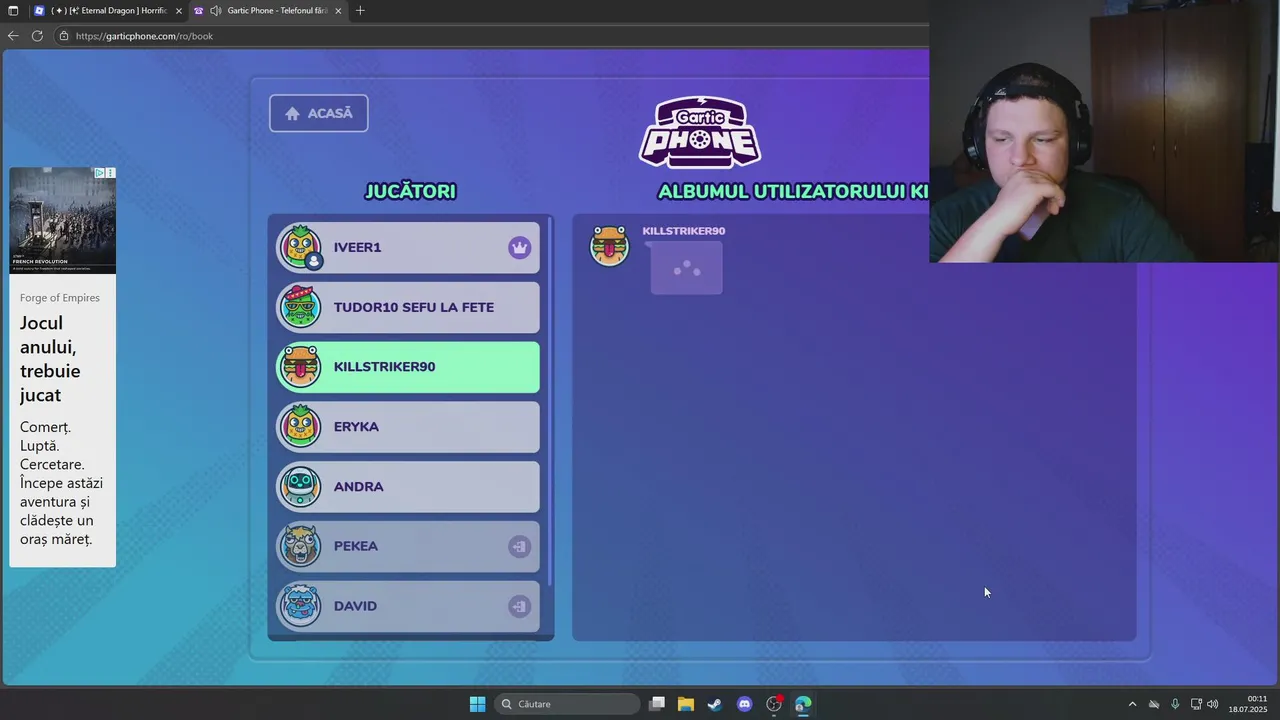
Task: Select the highlighted KILLSTRIKER90 player row
Action: click(x=408, y=367)
